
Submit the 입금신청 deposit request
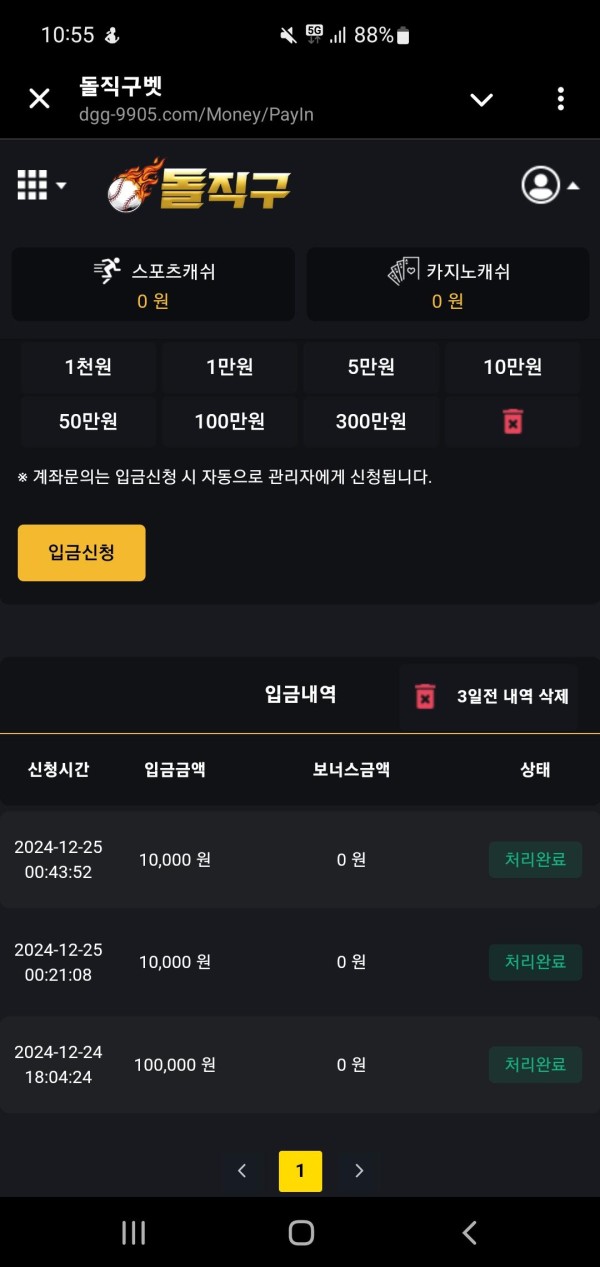coord(82,552)
